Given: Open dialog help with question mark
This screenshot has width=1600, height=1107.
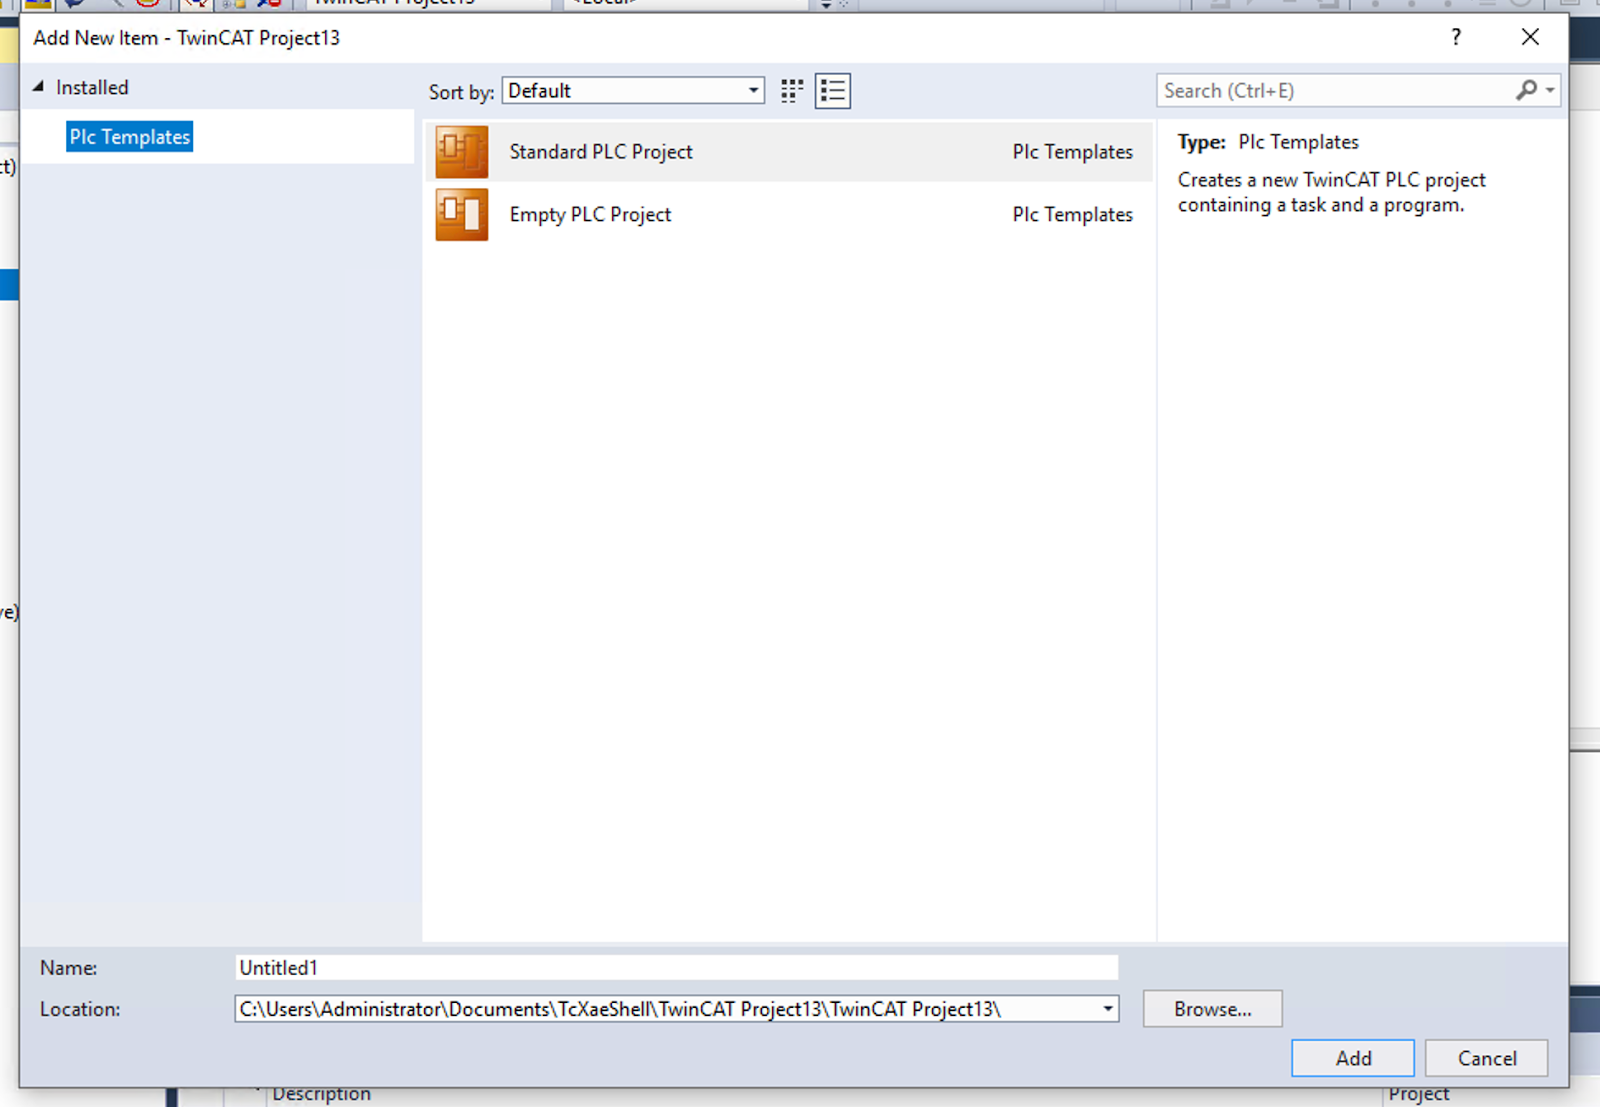Looking at the screenshot, I should (x=1456, y=38).
